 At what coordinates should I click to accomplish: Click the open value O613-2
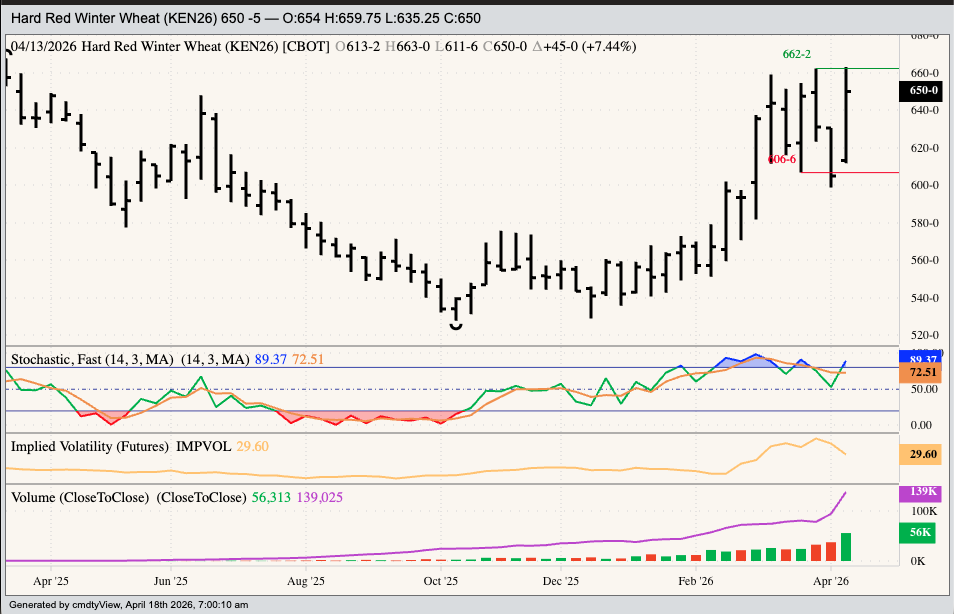click(x=358, y=46)
